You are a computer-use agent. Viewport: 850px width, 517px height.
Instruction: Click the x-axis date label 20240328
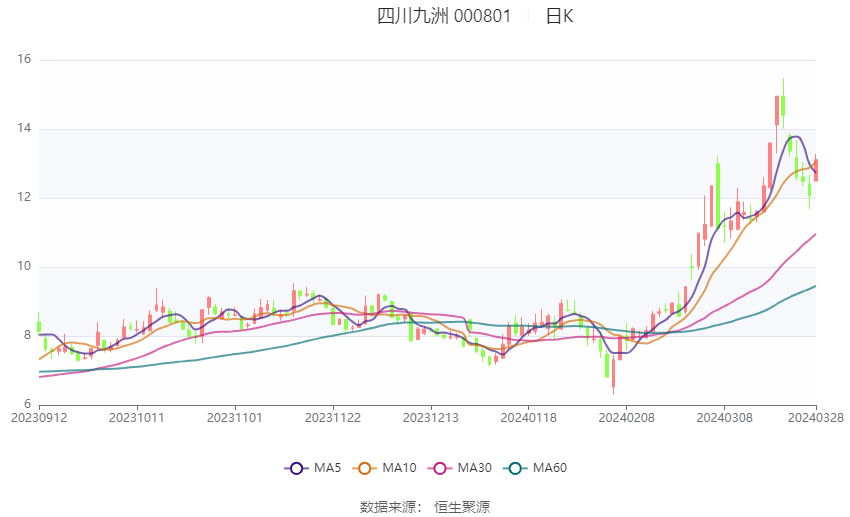[816, 418]
